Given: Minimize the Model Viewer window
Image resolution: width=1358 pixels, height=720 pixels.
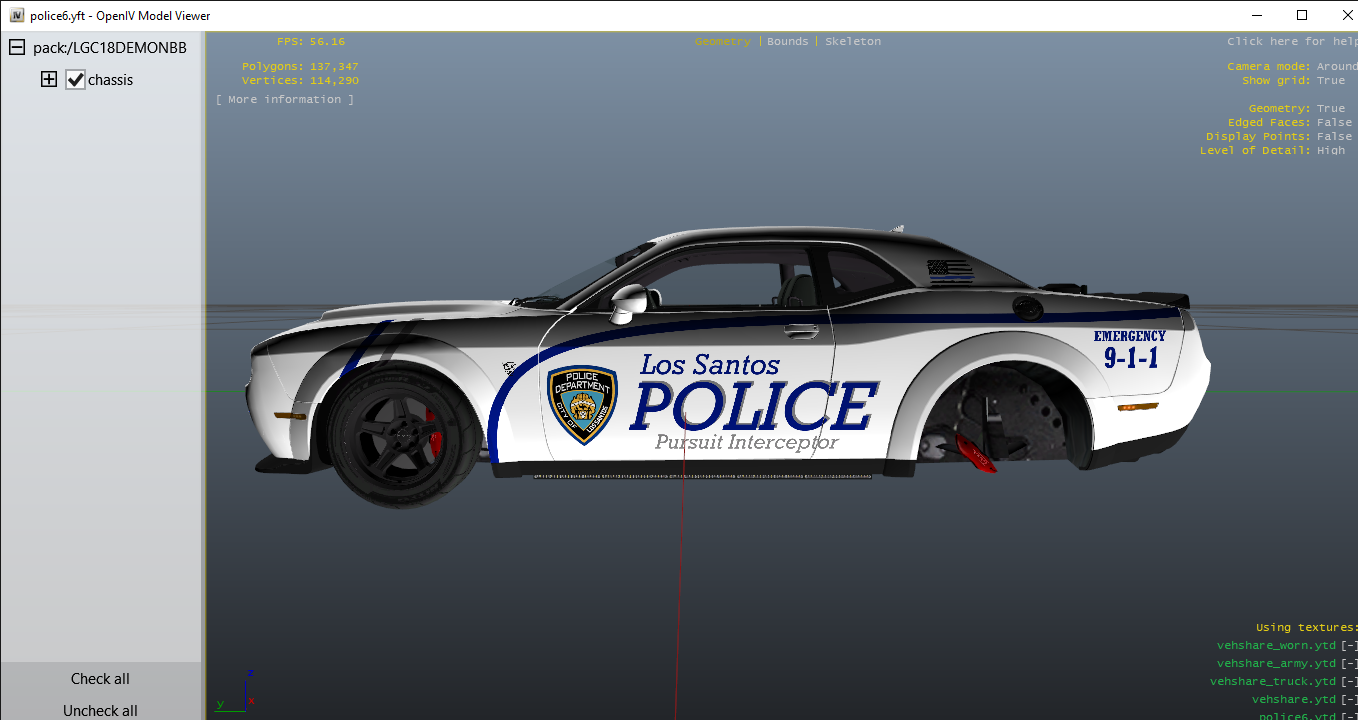Looking at the screenshot, I should click(1256, 15).
